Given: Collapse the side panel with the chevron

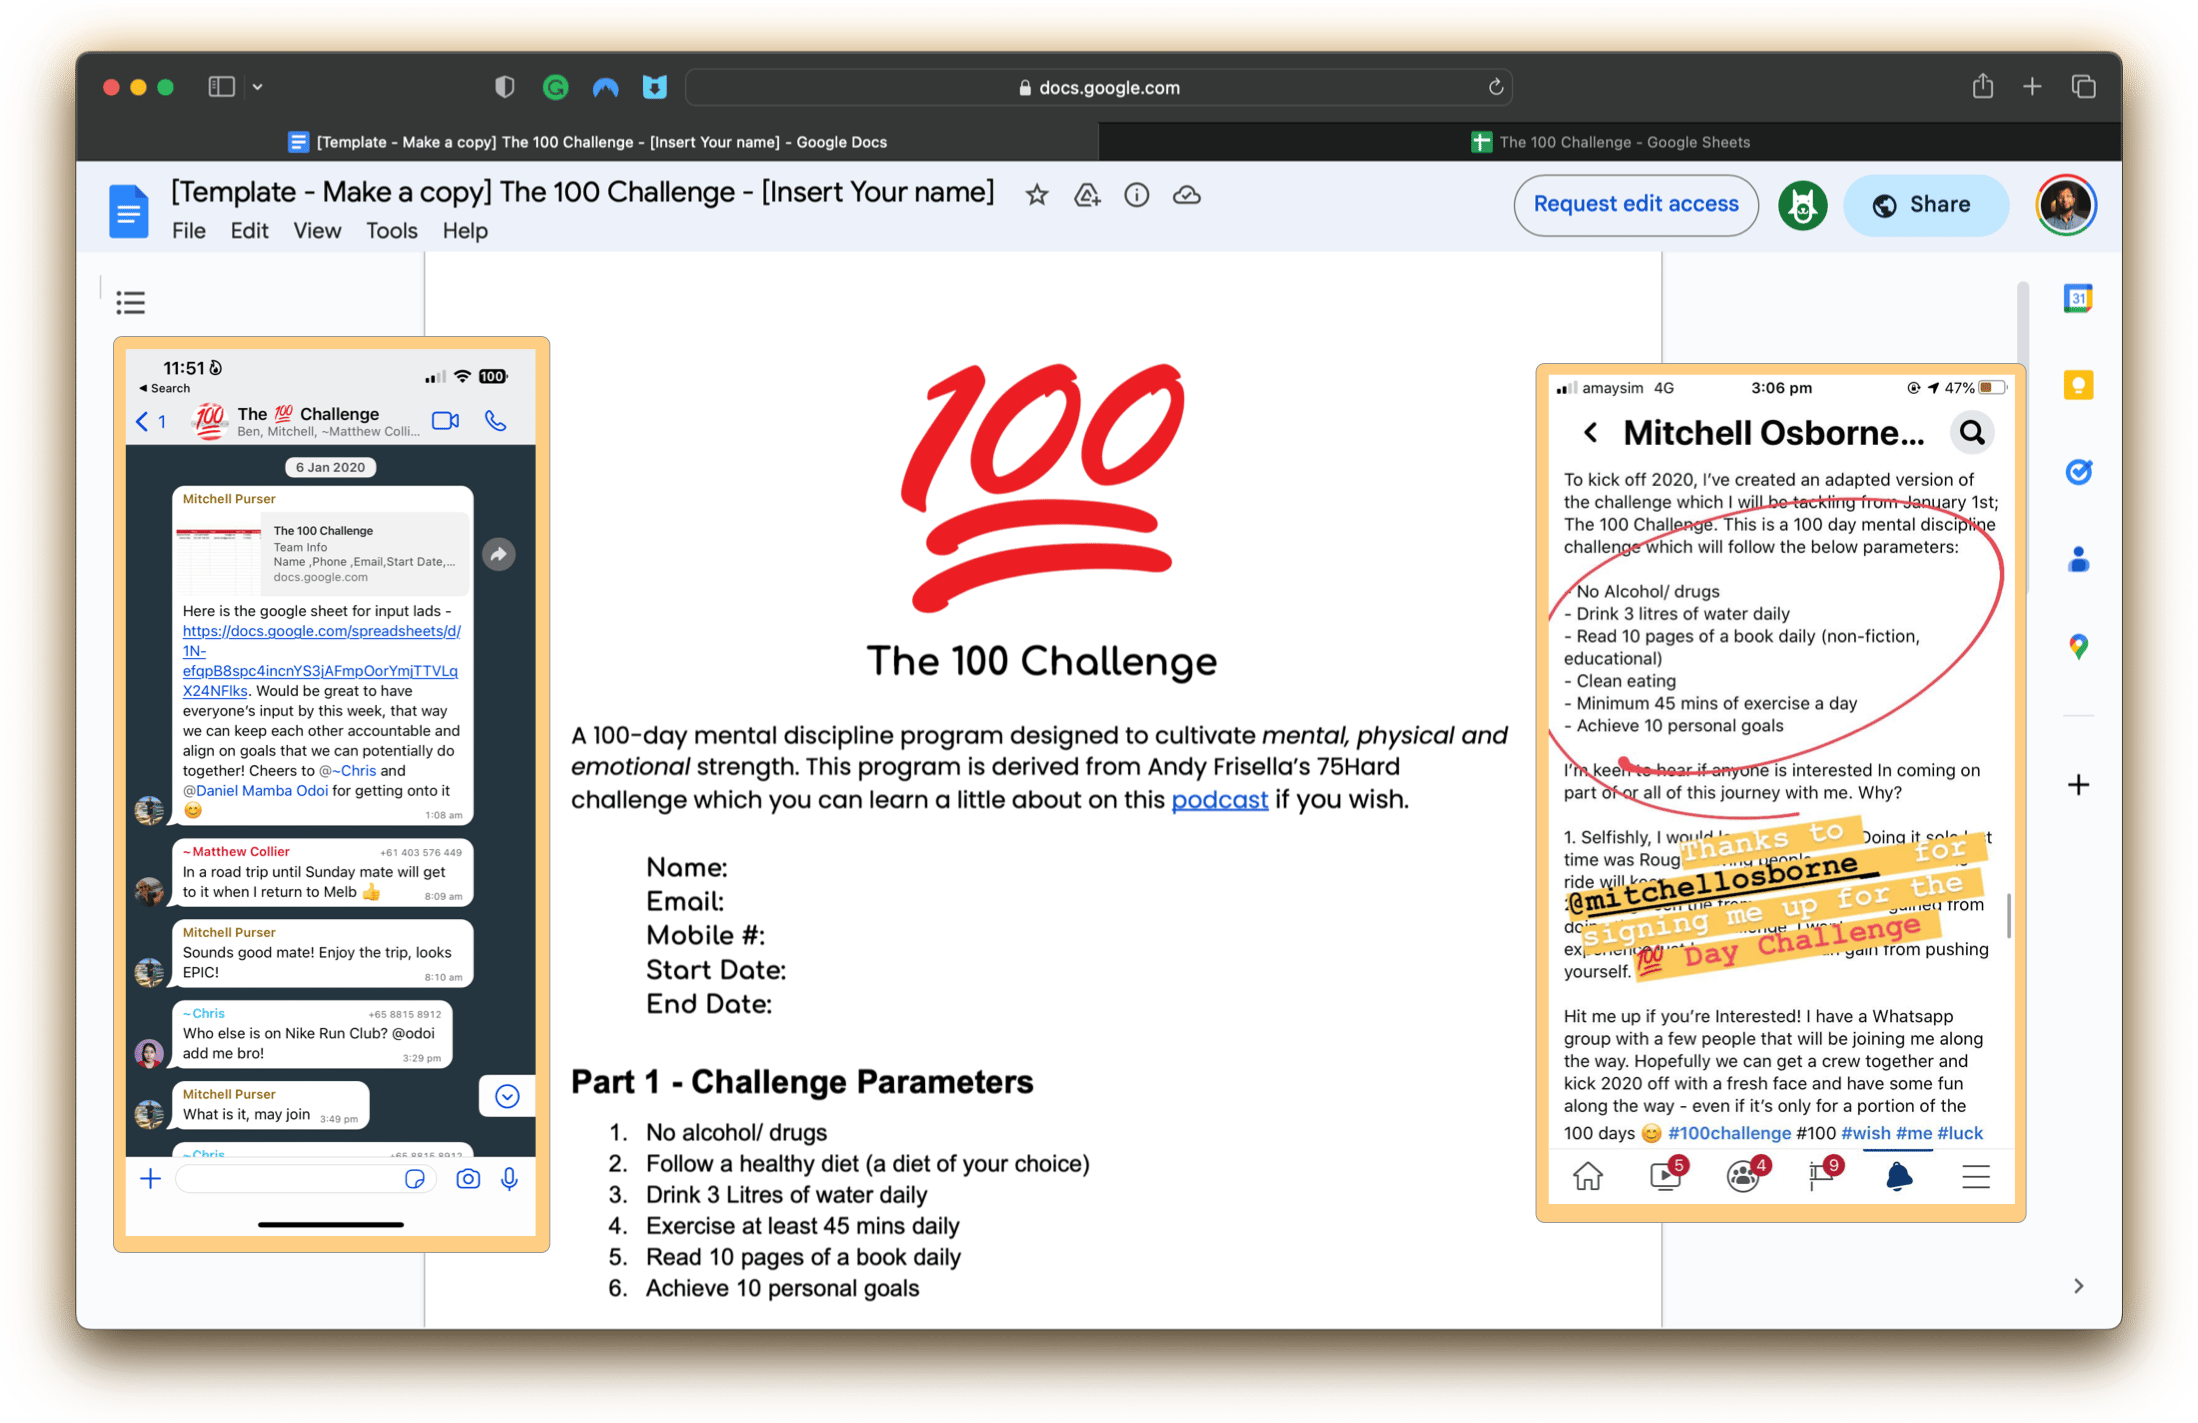Looking at the screenshot, I should coord(2078,1286).
